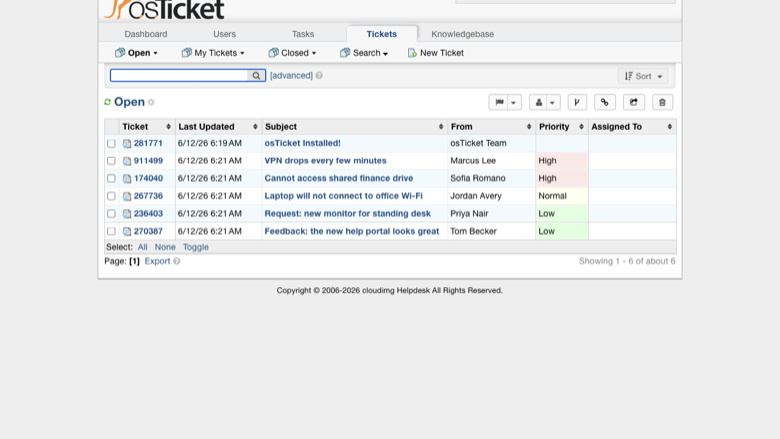Click 'Showing 1 - 6 of about 6'
Viewport: 780px width, 439px height.
(x=627, y=261)
